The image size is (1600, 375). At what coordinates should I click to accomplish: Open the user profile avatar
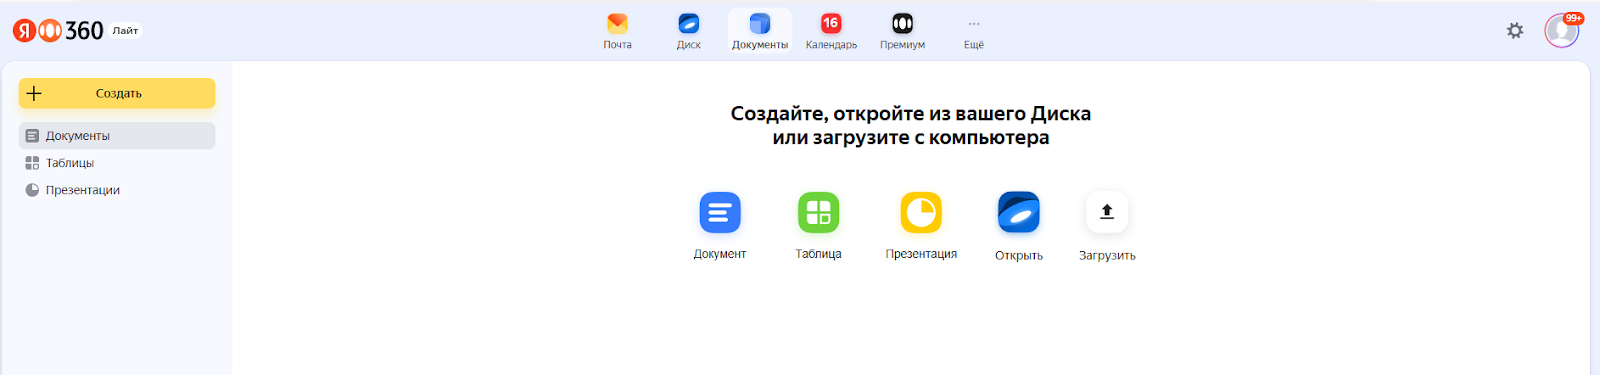click(x=1561, y=31)
